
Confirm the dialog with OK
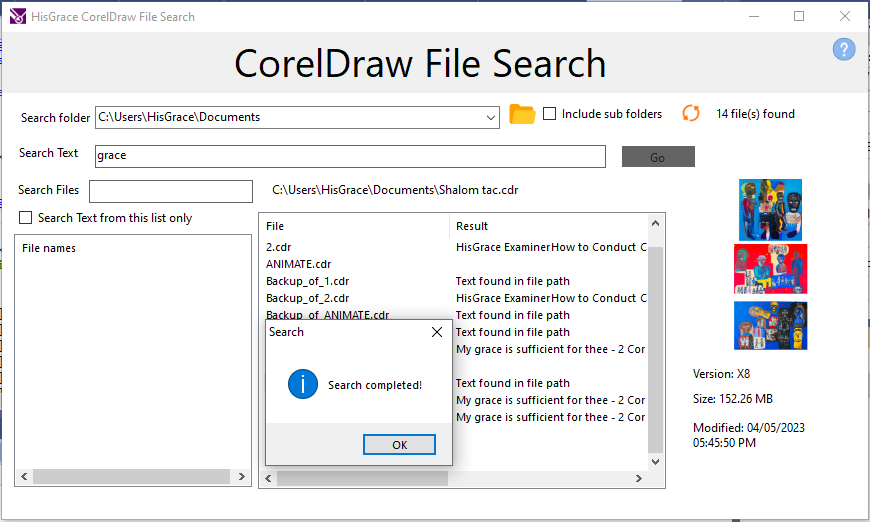(x=399, y=444)
